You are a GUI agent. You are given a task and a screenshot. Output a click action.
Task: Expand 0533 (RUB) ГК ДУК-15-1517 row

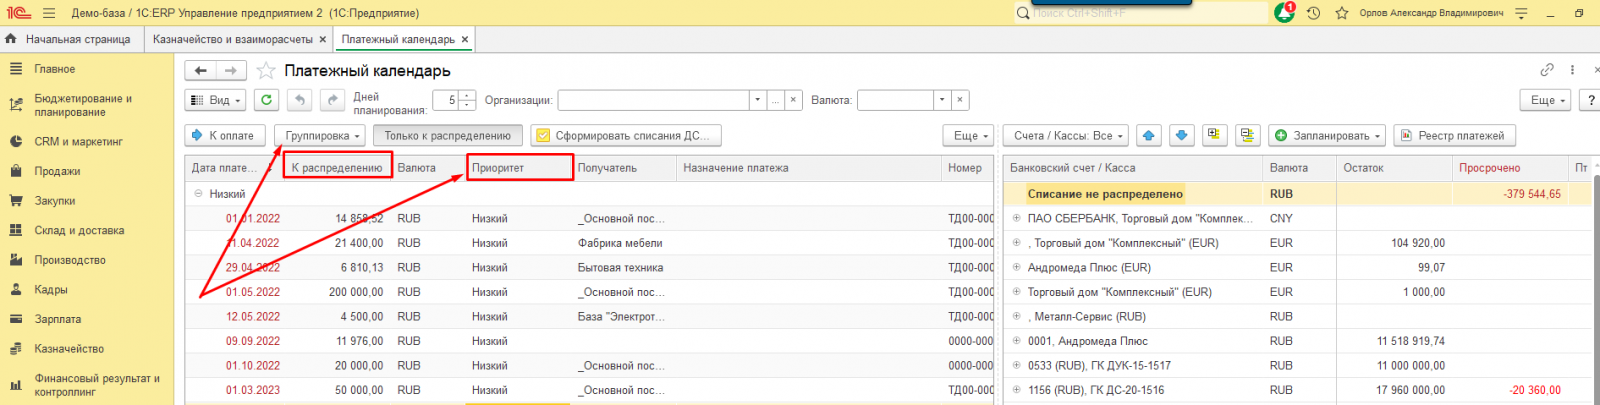pyautogui.click(x=1016, y=365)
